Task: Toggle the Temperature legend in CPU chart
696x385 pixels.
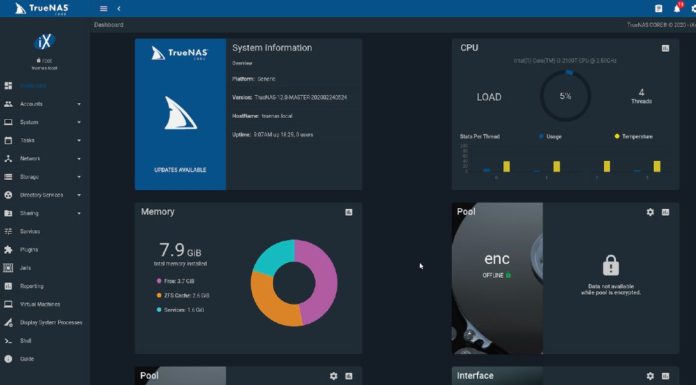Action: [x=633, y=136]
